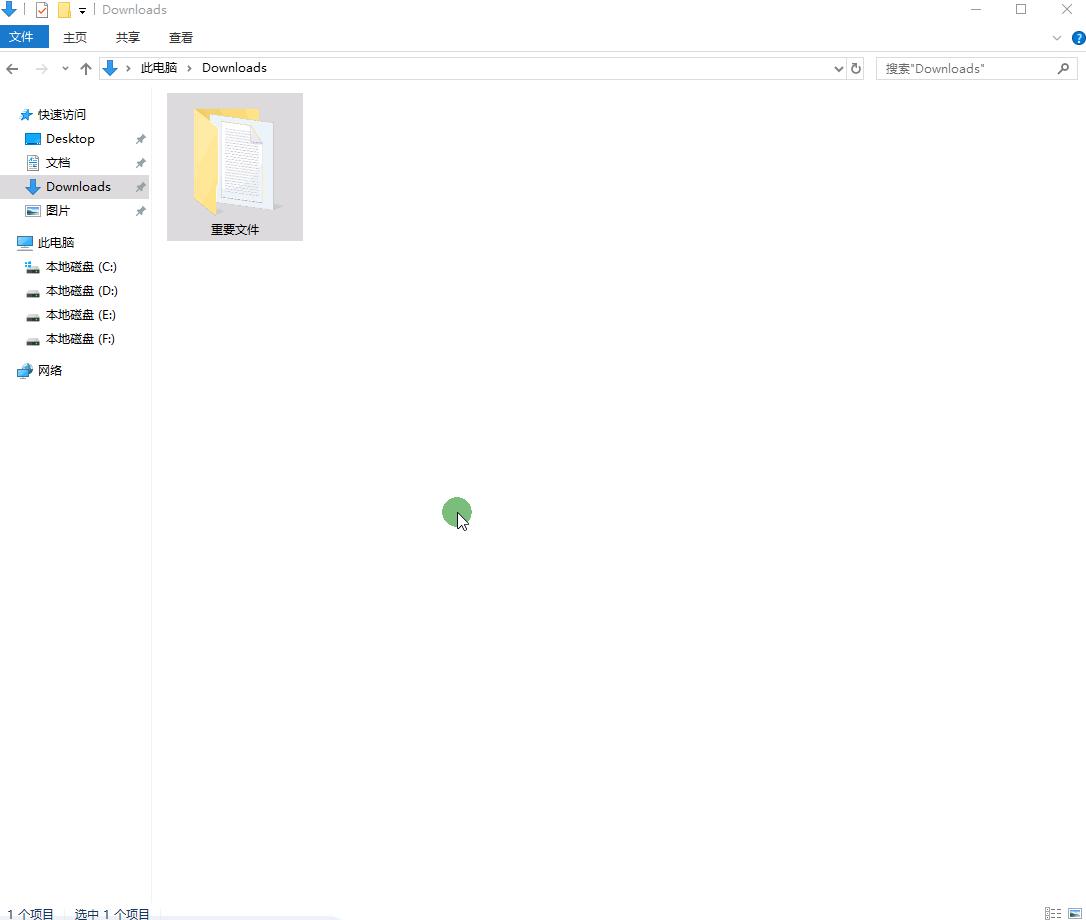Switch to details view icon in status bar
This screenshot has width=1086, height=920.
(x=1053, y=914)
